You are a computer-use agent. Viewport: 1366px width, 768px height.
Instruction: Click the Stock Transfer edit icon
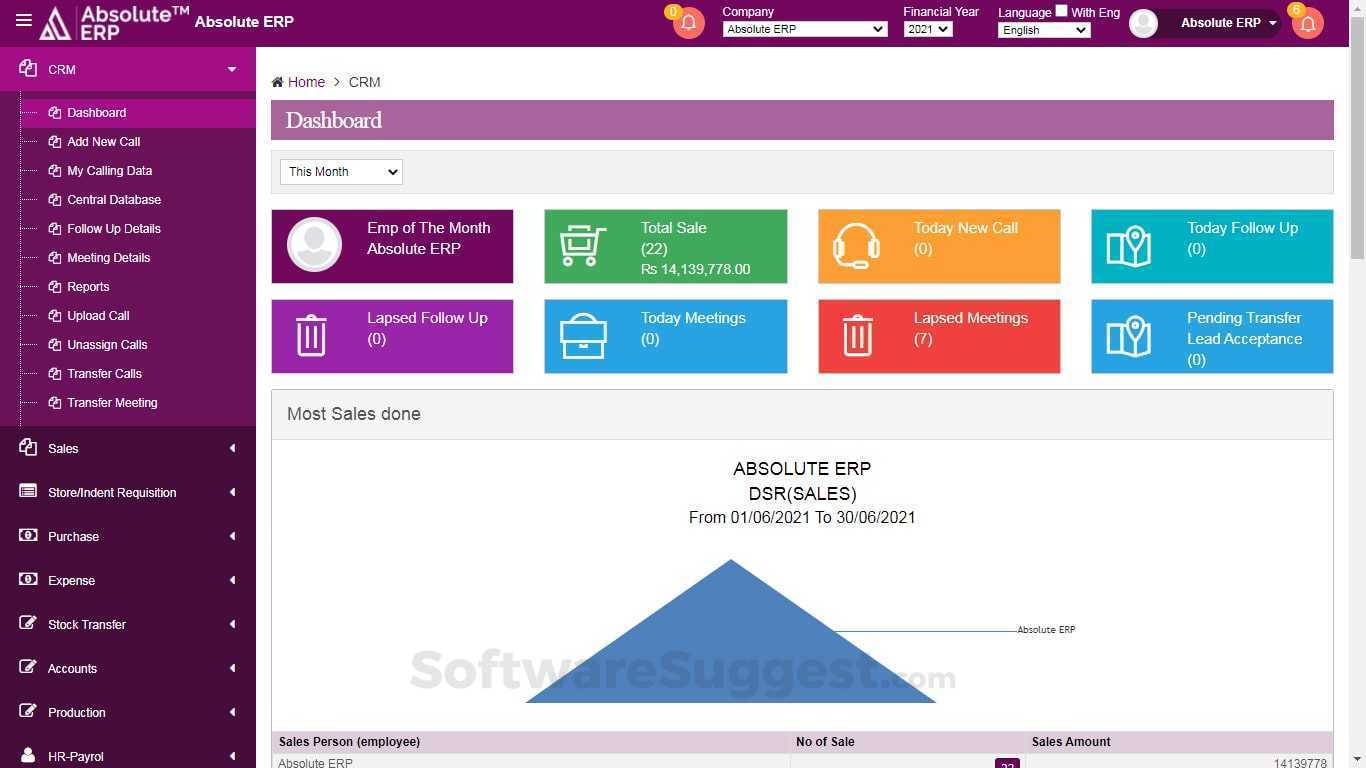[28, 623]
